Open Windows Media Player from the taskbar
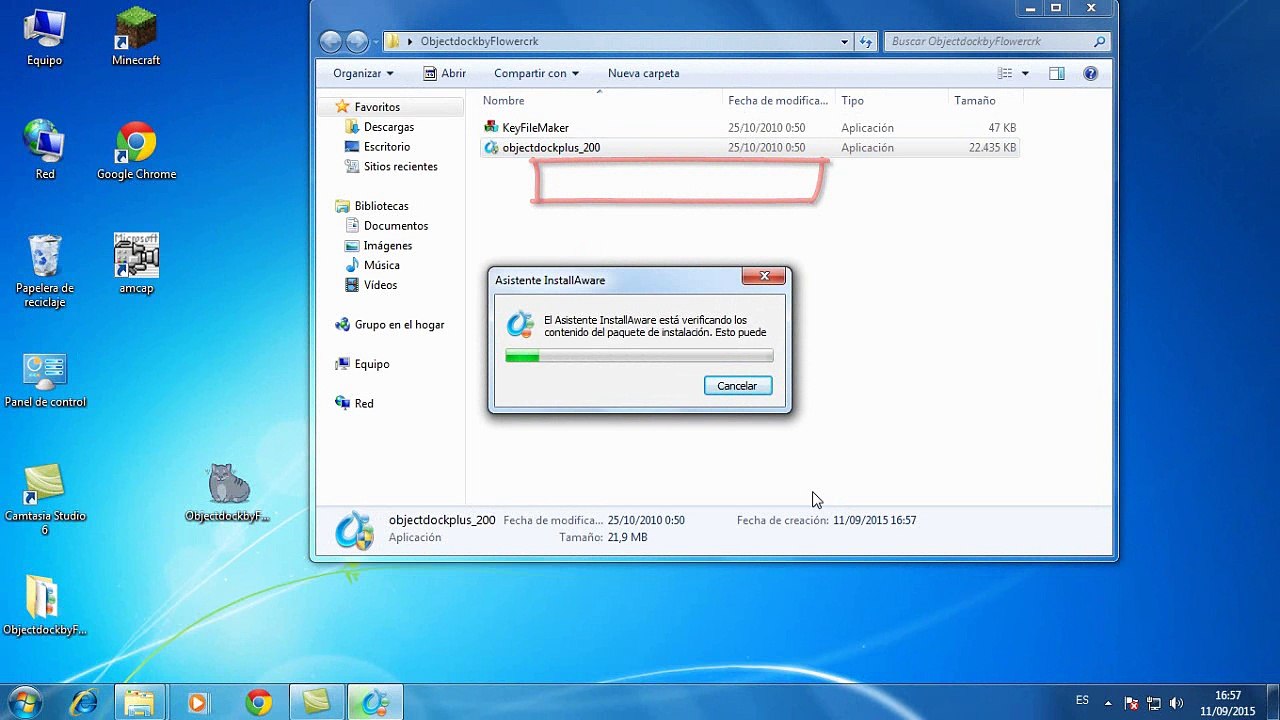1280x720 pixels. coord(197,703)
